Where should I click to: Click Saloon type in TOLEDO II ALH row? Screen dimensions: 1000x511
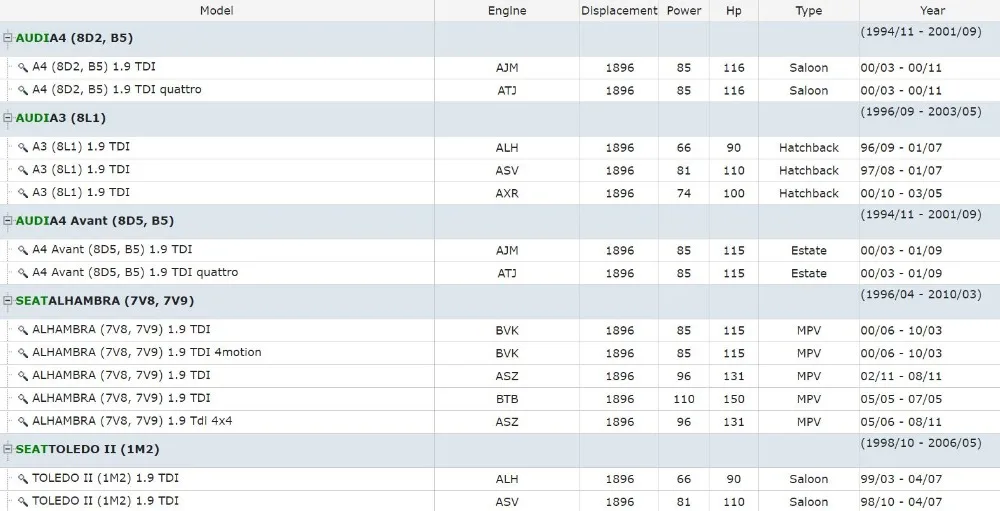809,479
